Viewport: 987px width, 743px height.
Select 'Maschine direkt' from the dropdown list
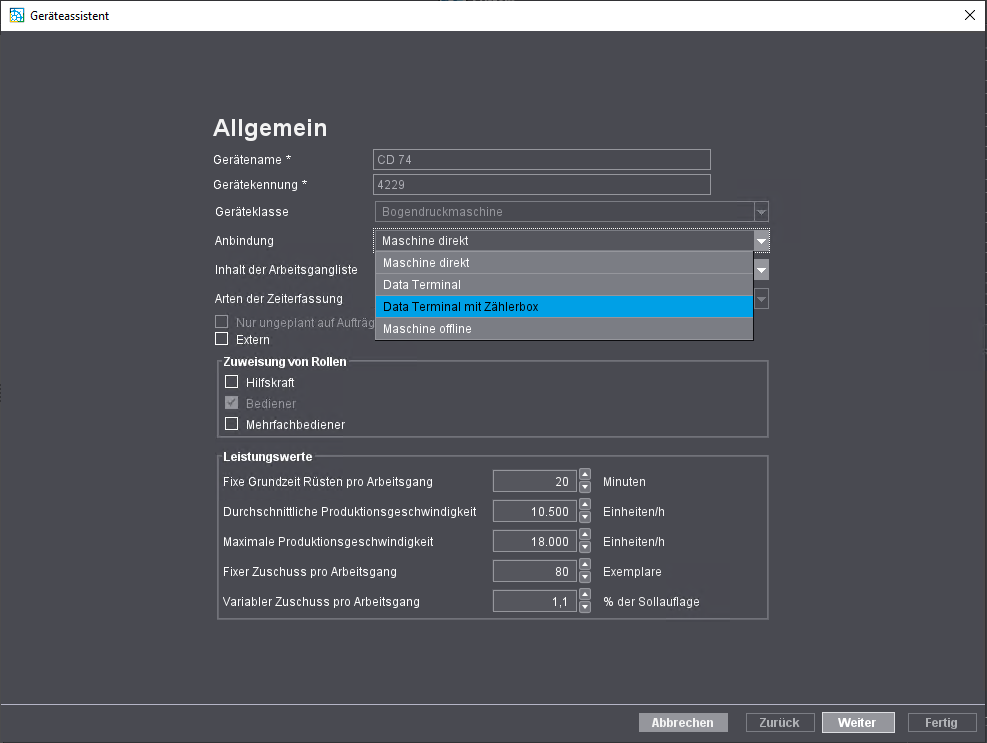[x=564, y=263]
